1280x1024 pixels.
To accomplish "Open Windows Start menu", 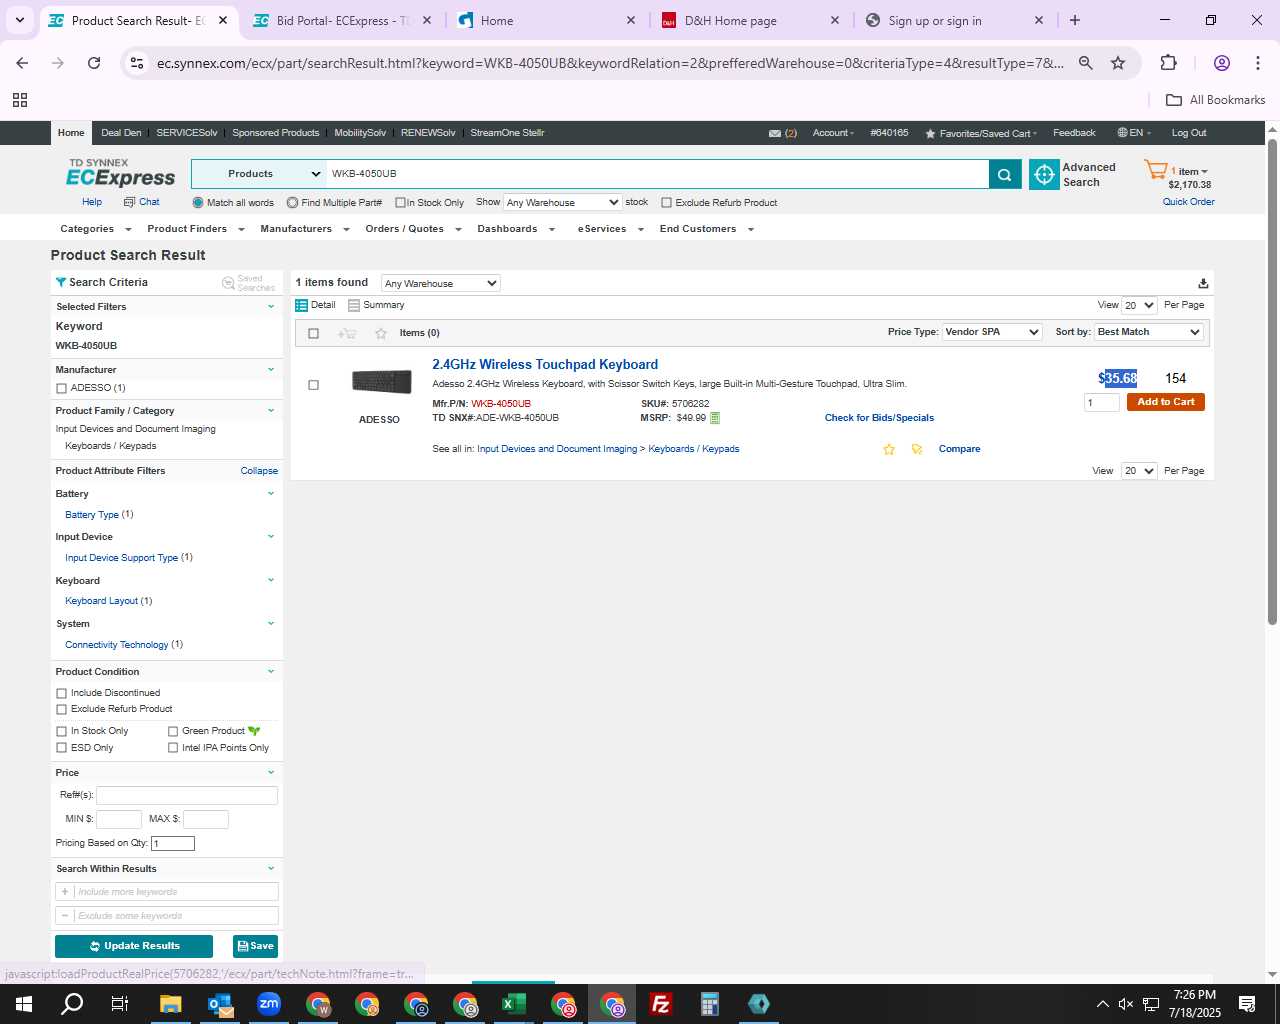I will [24, 1004].
